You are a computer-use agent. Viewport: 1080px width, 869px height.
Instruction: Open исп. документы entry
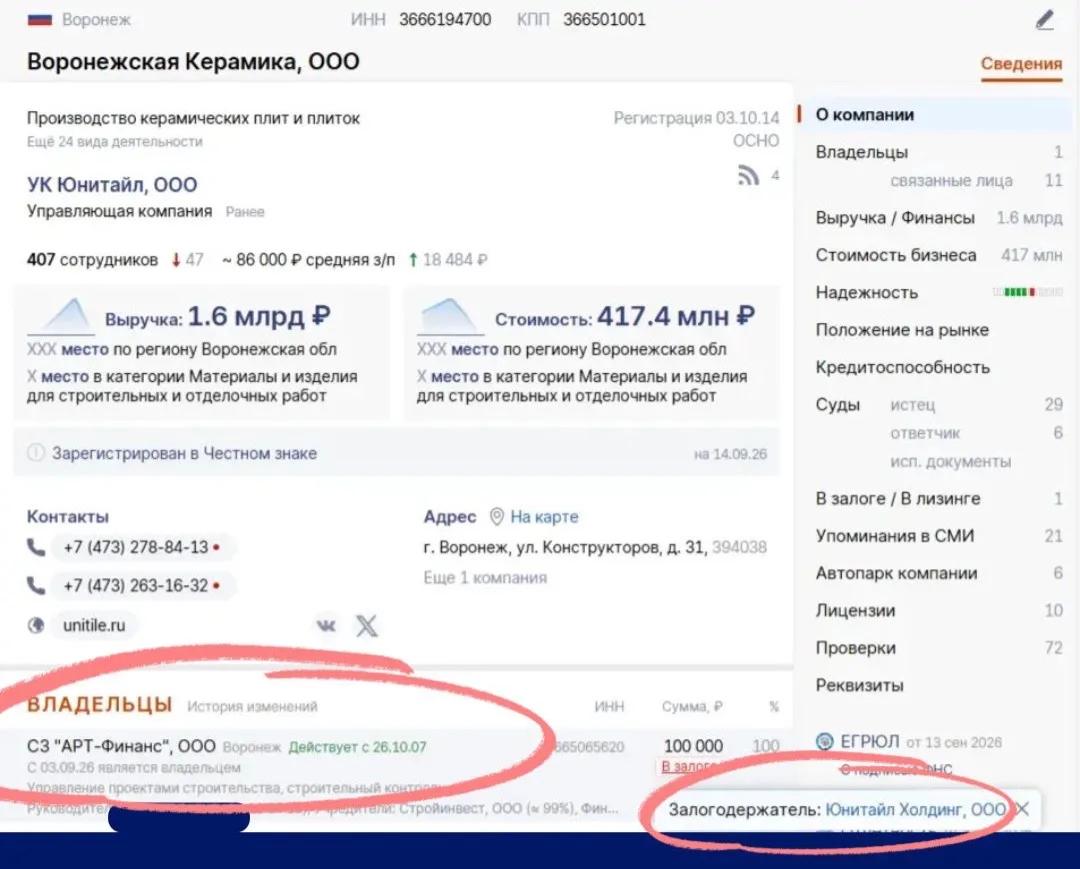pos(951,461)
